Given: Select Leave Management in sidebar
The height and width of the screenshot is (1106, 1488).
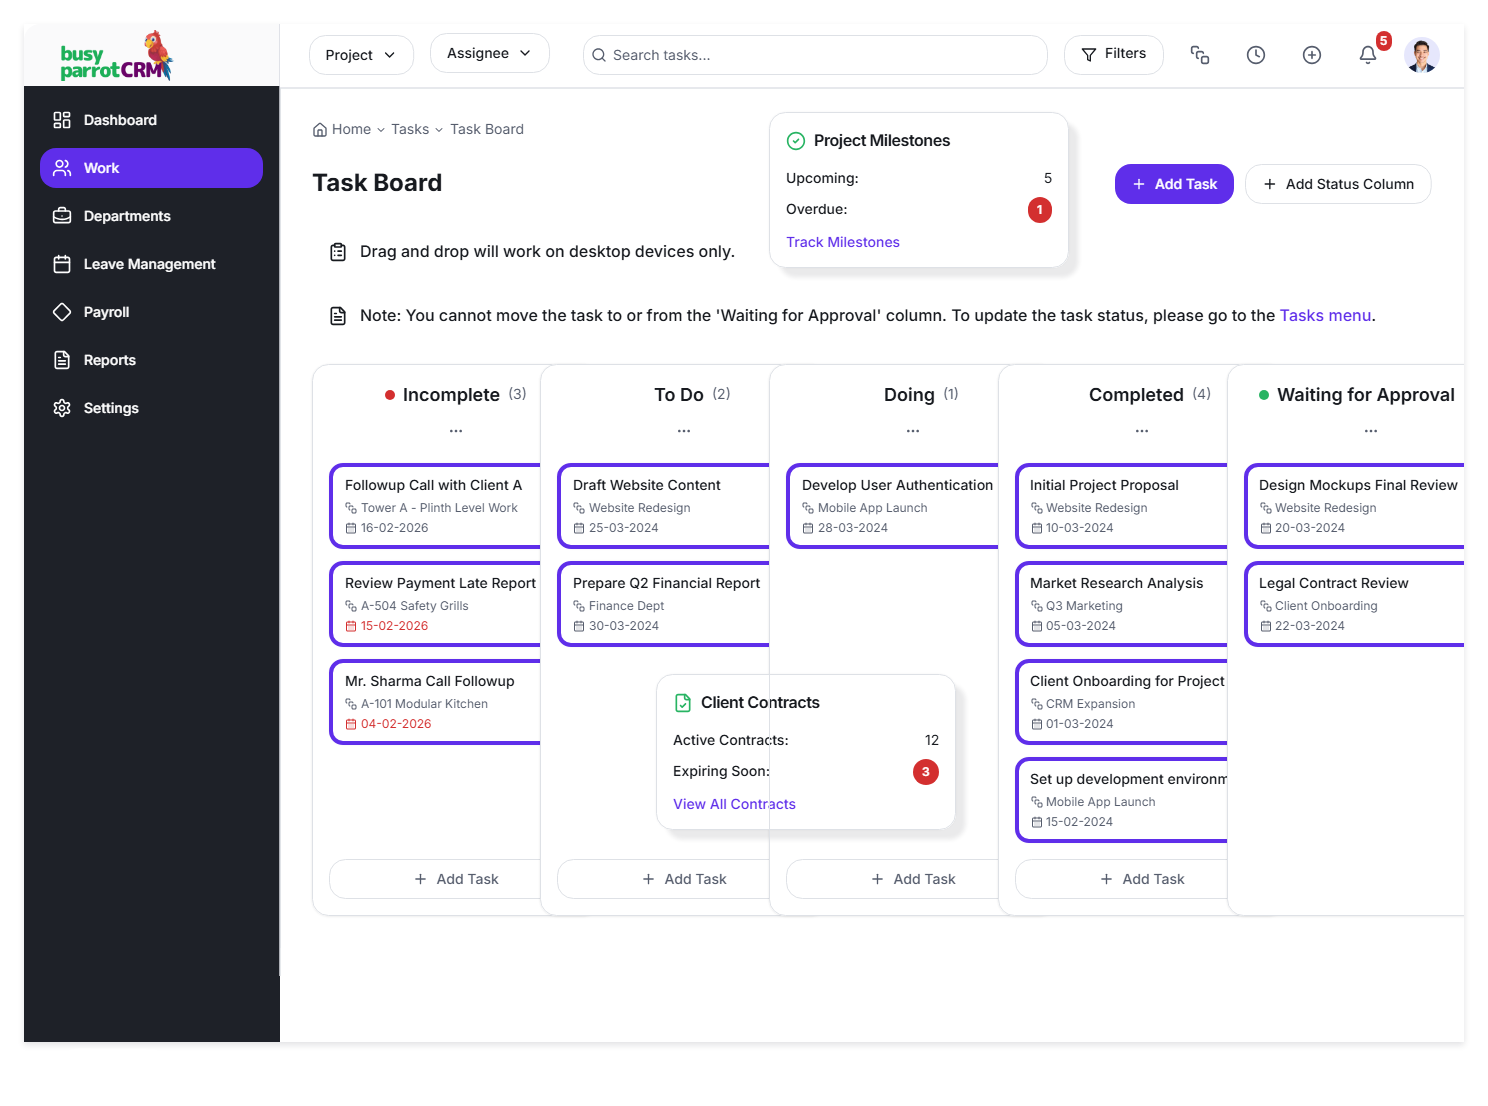Looking at the screenshot, I should point(149,264).
